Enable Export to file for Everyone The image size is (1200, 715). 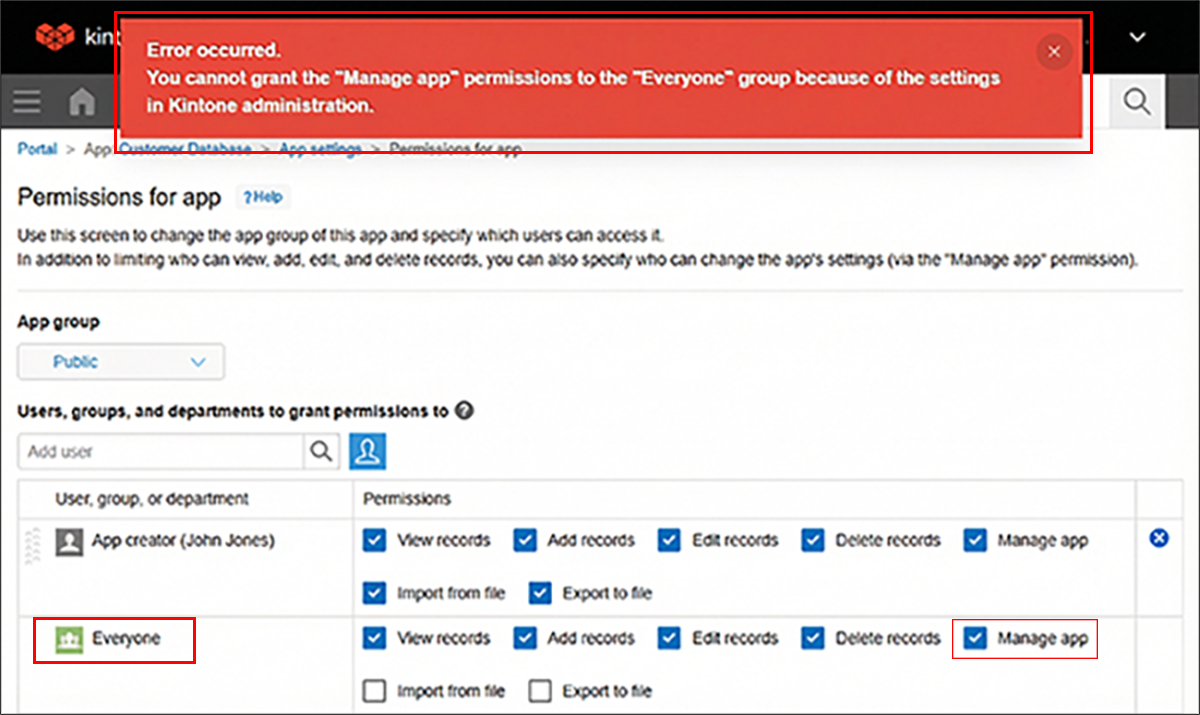click(x=539, y=690)
